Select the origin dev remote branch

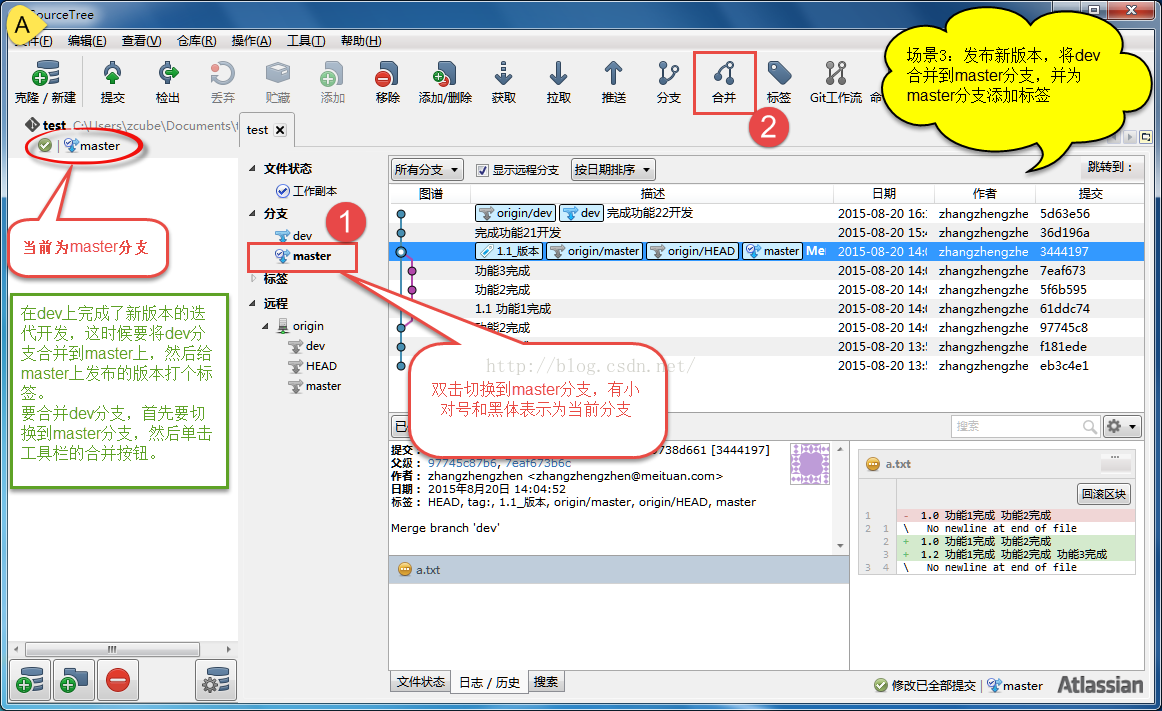(x=307, y=346)
